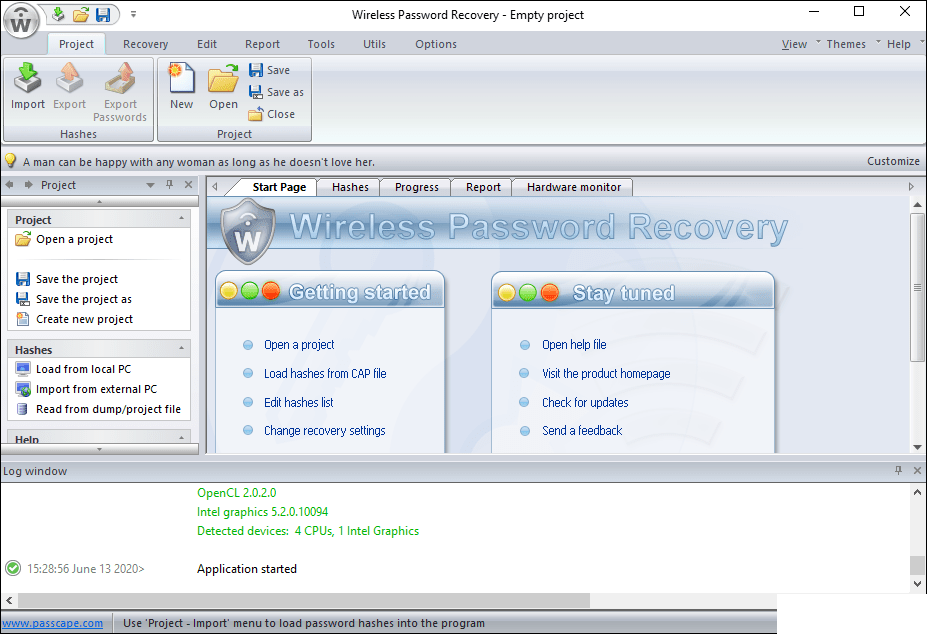Open the www.passcape.com status bar link
Screen dimensions: 927x634
[52, 623]
